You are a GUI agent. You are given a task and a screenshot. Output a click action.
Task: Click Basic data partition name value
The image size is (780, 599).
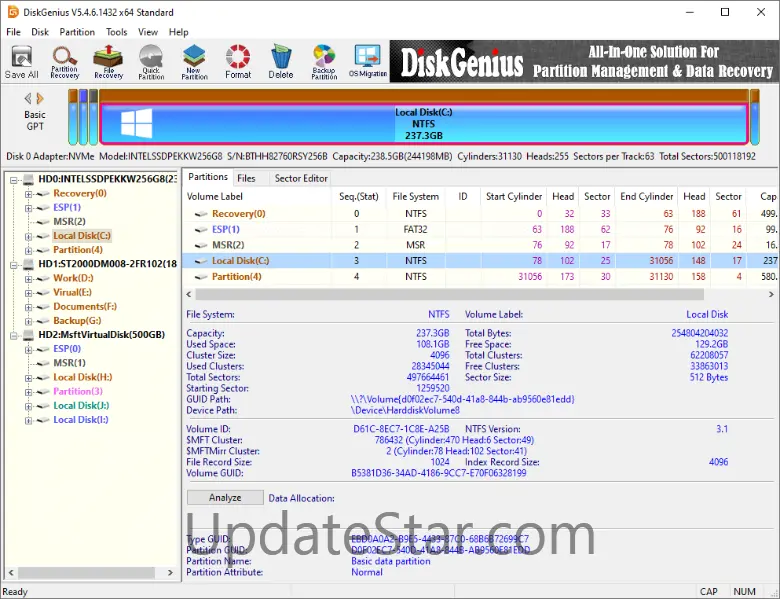coord(391,561)
